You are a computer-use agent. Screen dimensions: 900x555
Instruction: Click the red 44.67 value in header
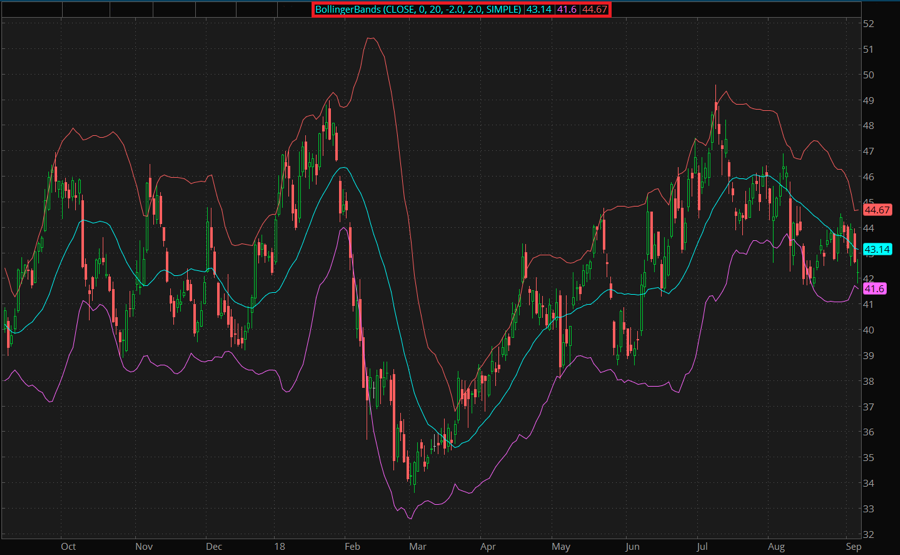coord(594,9)
